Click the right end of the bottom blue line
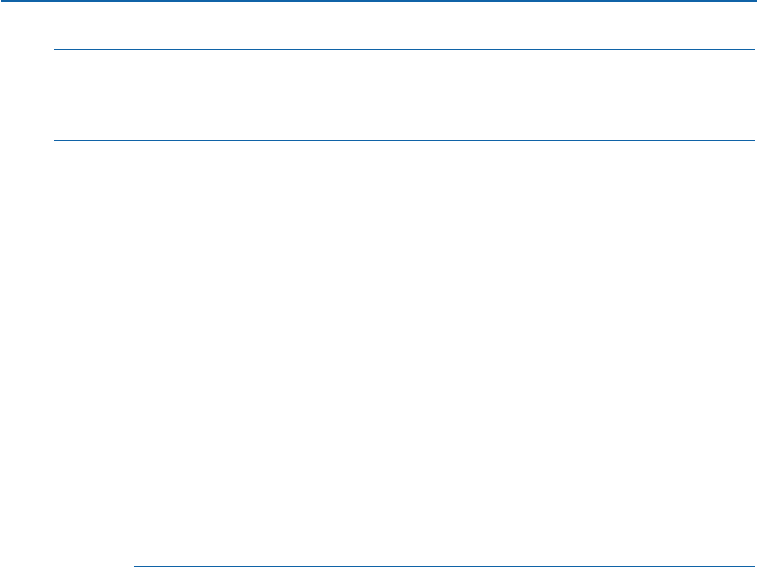This screenshot has width=757, height=567. point(751,565)
